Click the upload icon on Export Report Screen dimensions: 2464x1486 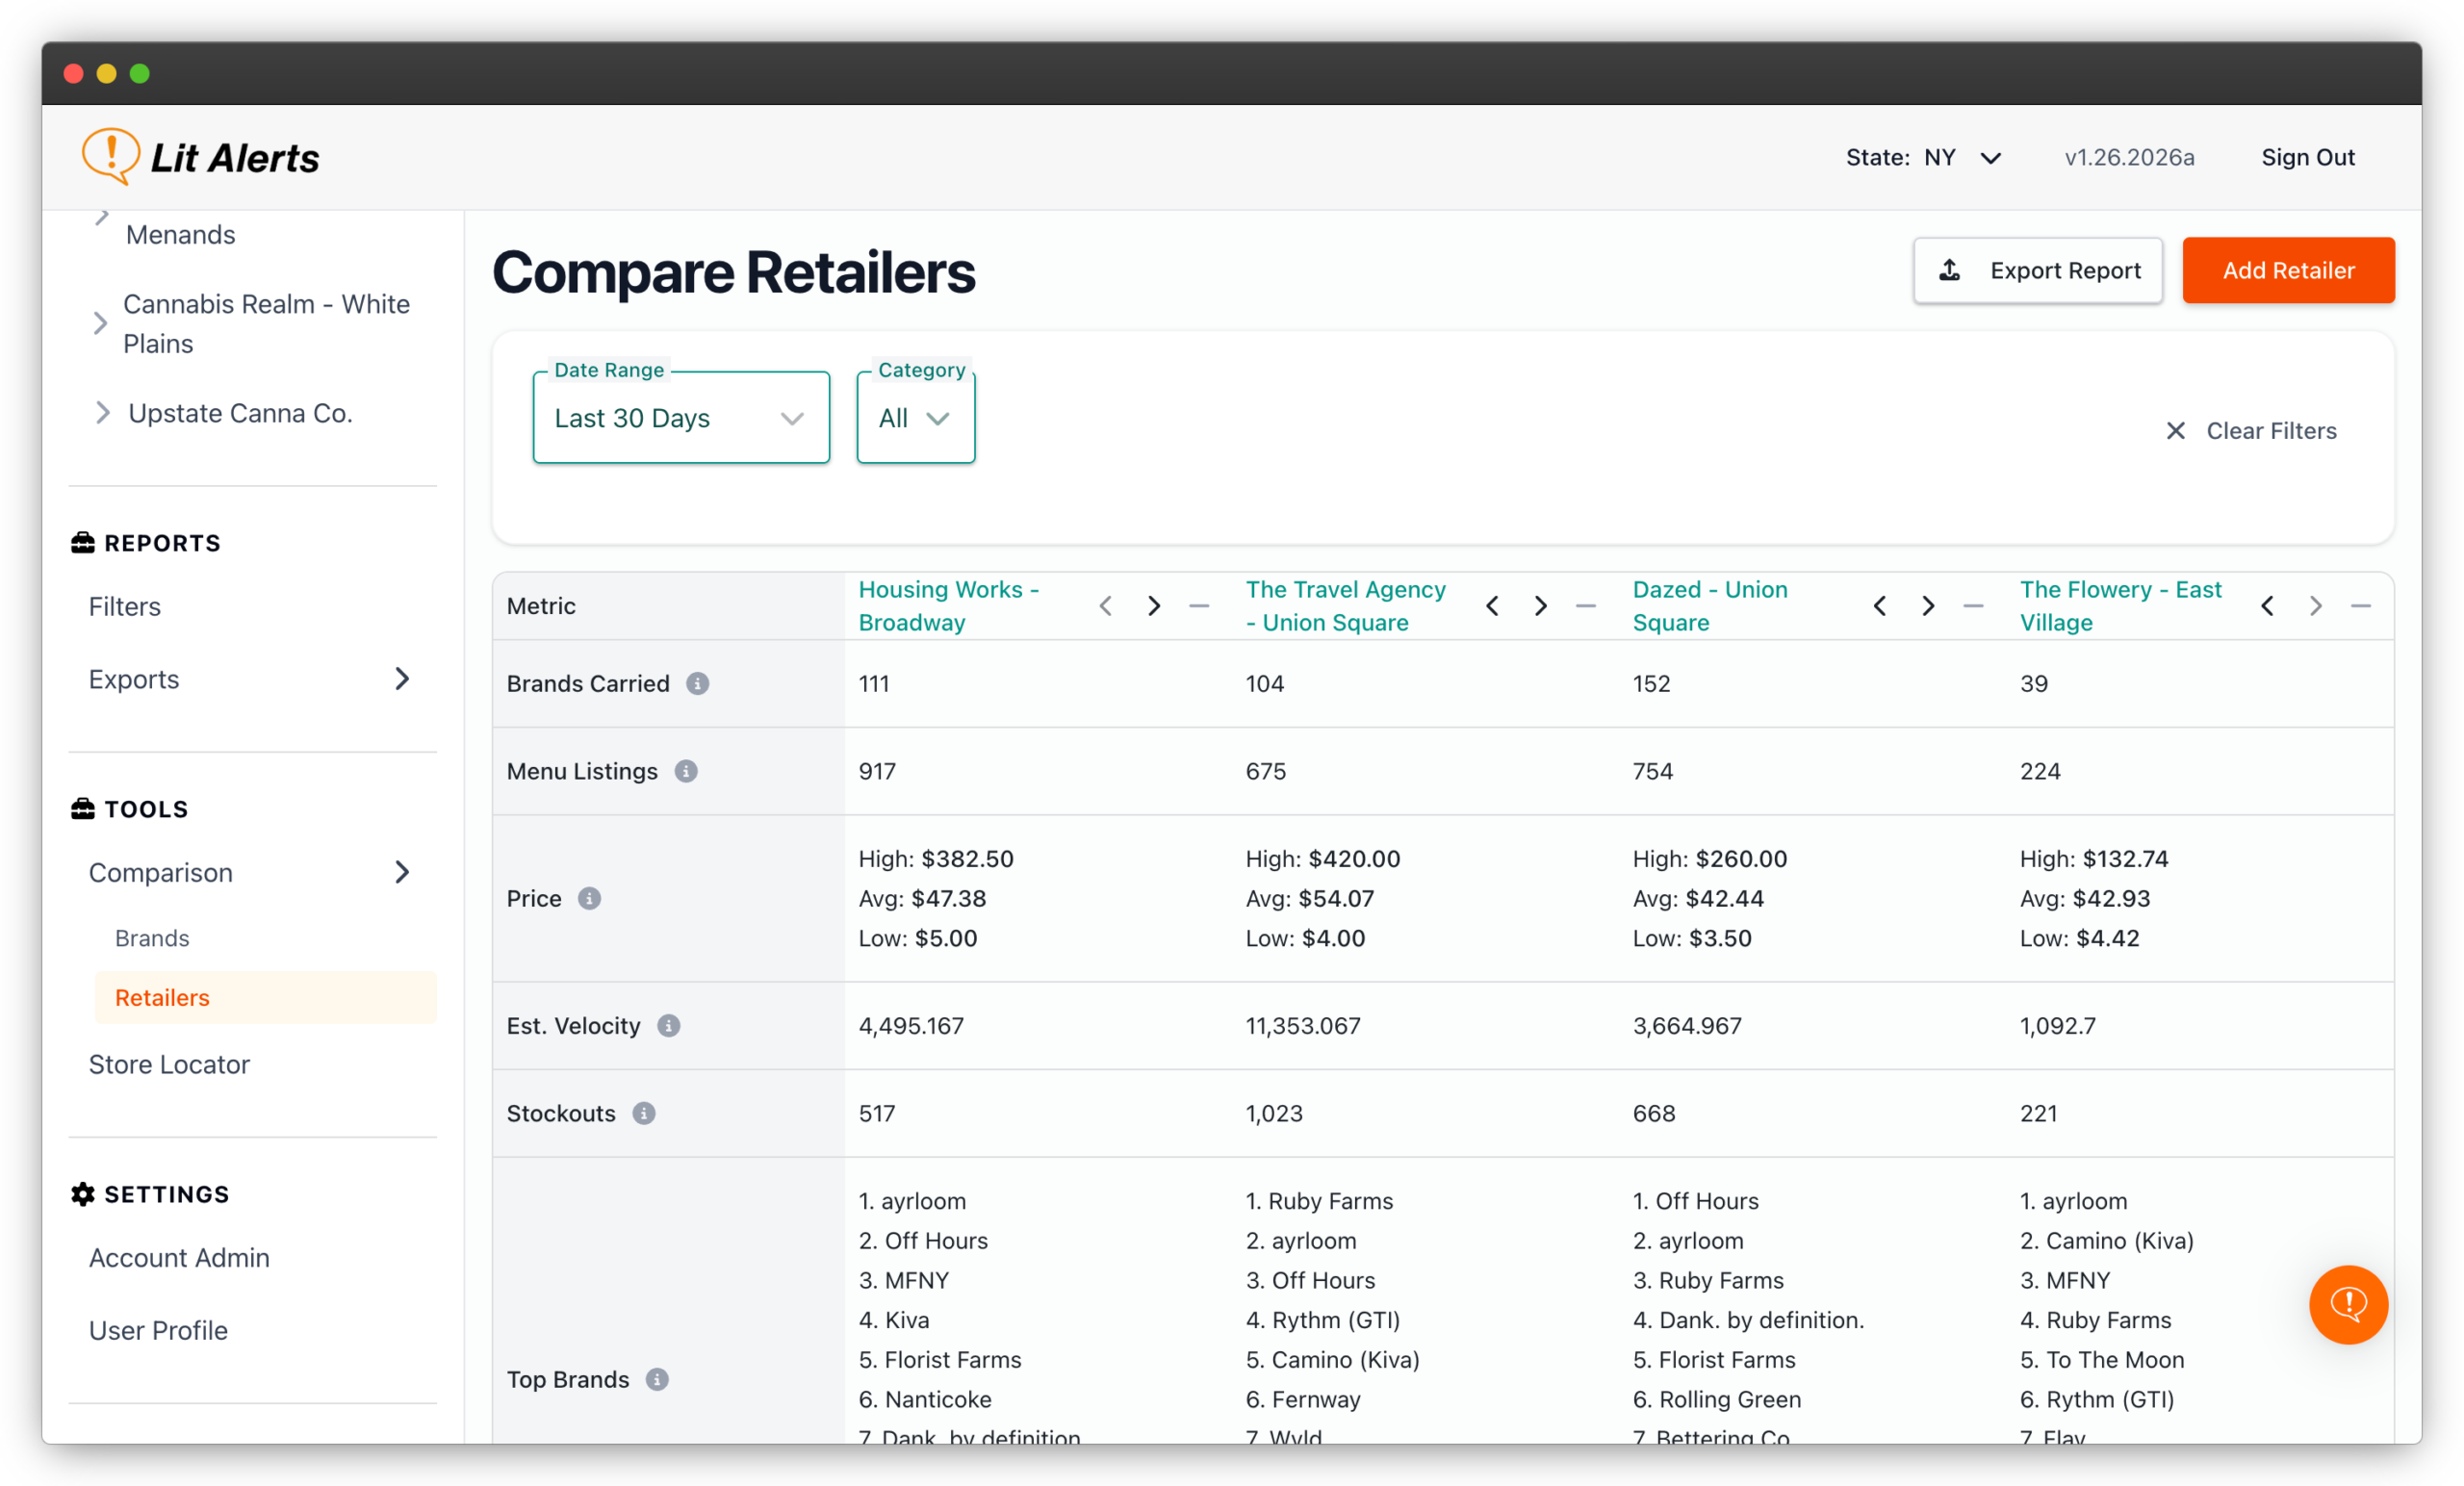tap(1947, 270)
